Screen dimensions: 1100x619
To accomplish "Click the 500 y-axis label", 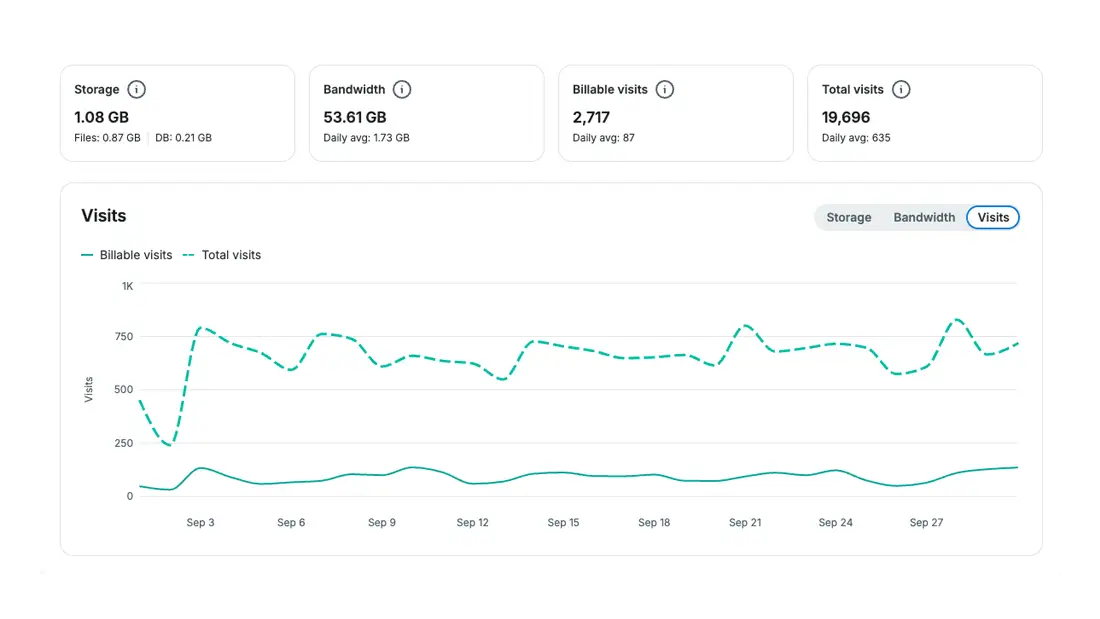I will click(123, 389).
